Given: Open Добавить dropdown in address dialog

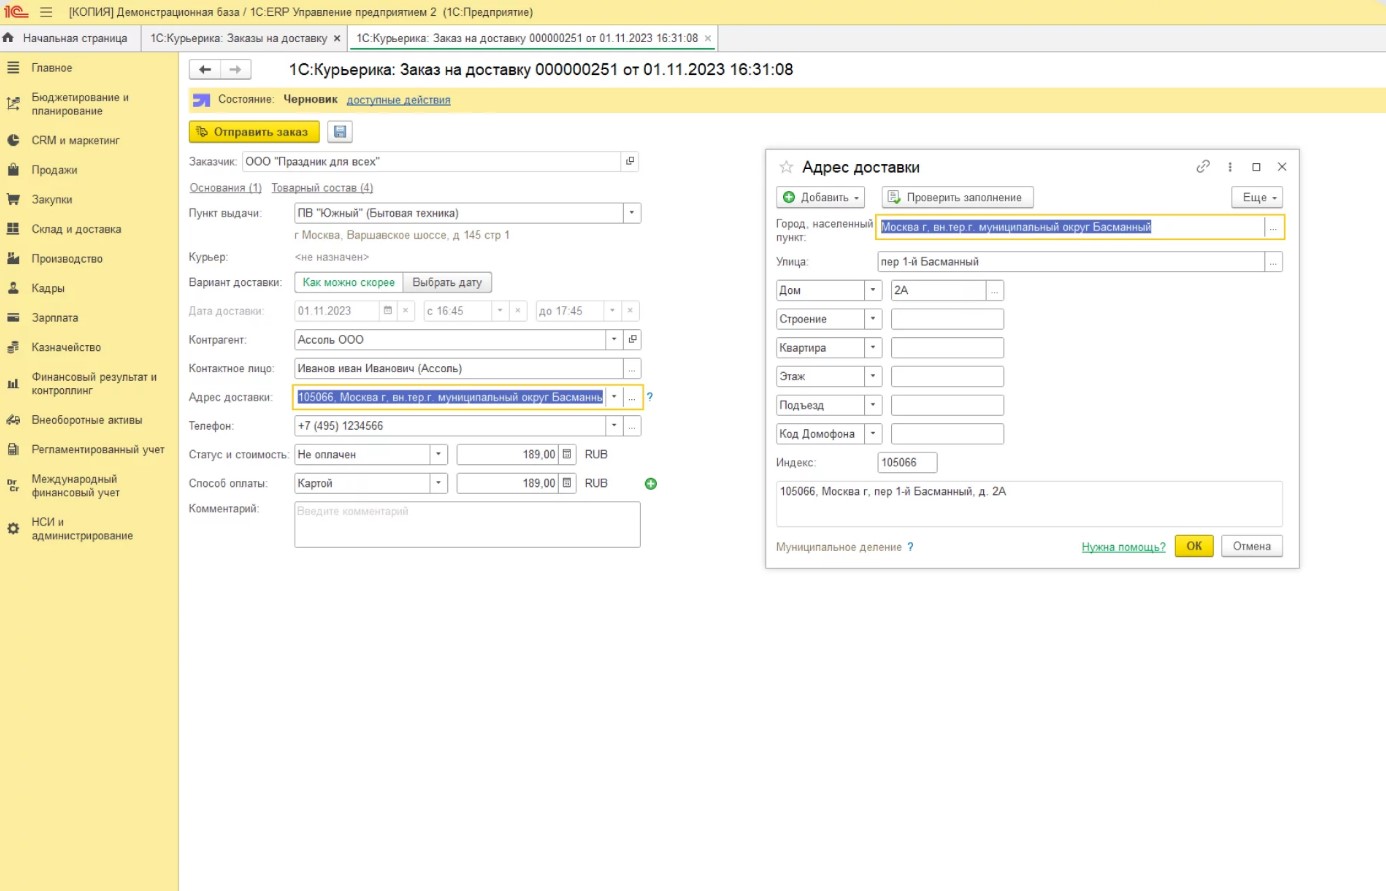Looking at the screenshot, I should pyautogui.click(x=821, y=198).
